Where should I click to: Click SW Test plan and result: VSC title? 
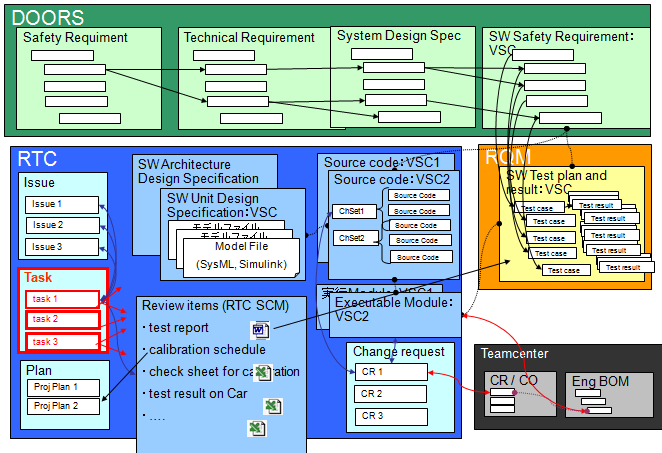[556, 182]
